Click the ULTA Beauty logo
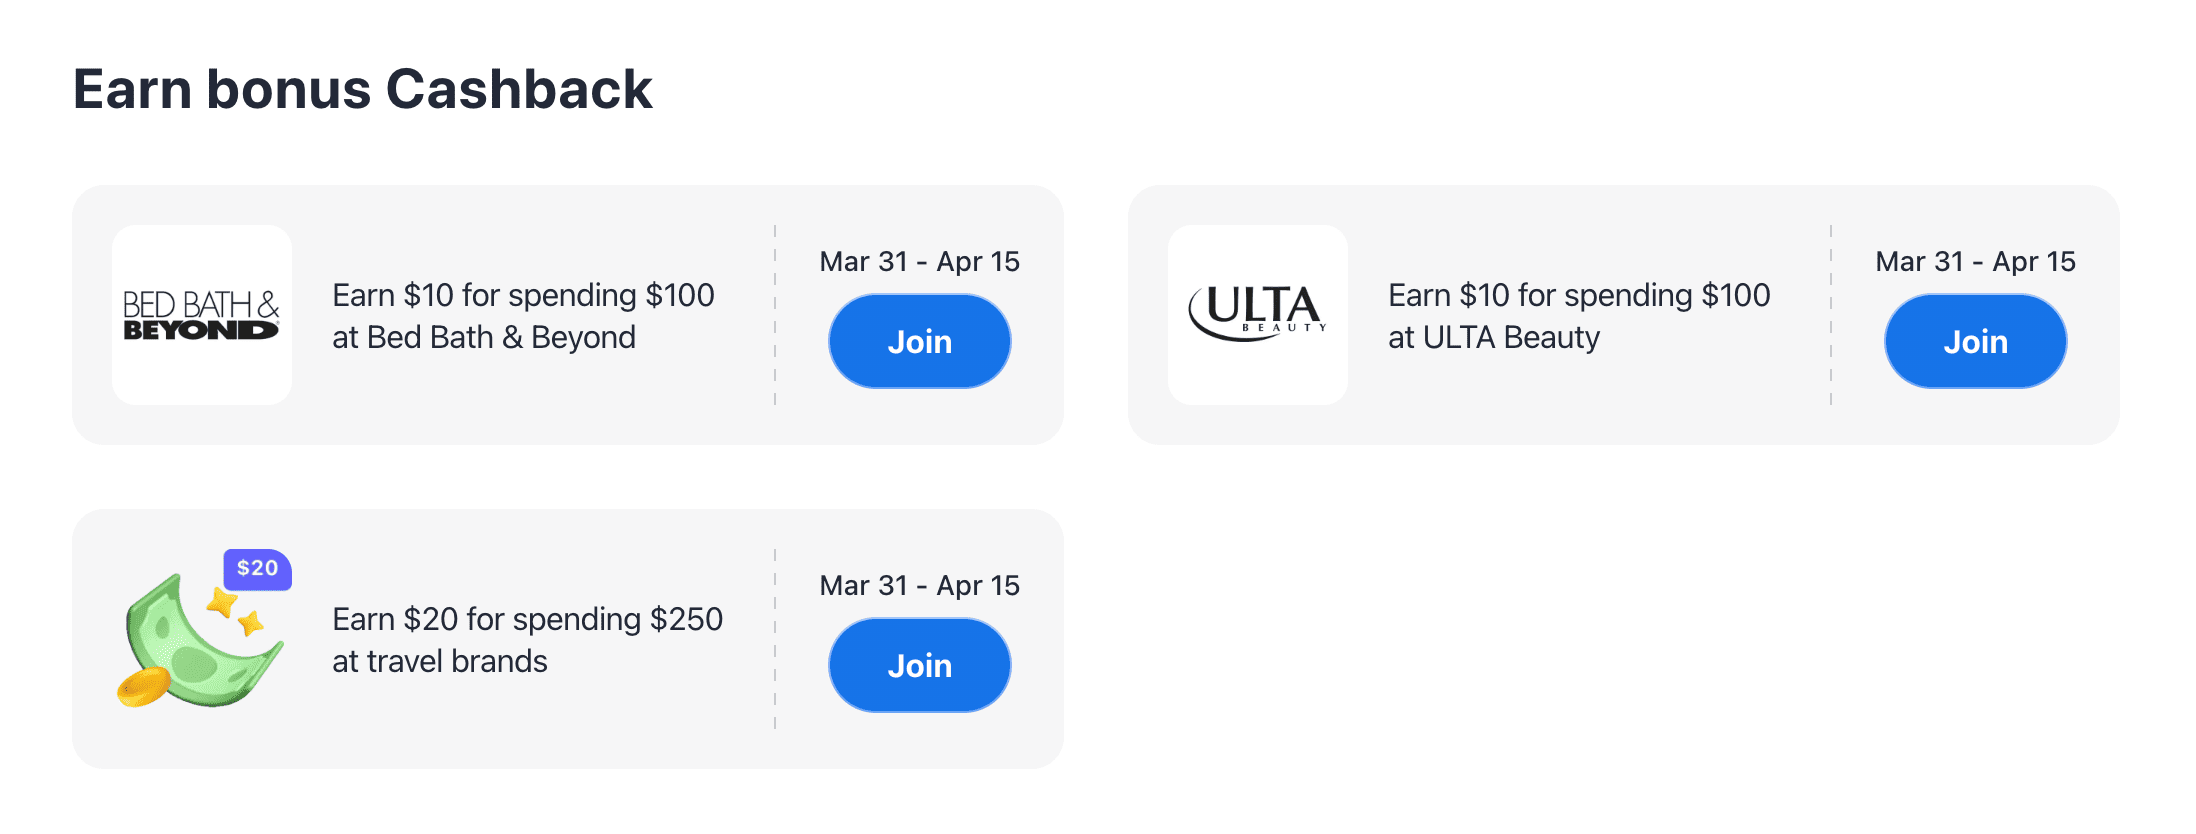 pos(1257,313)
